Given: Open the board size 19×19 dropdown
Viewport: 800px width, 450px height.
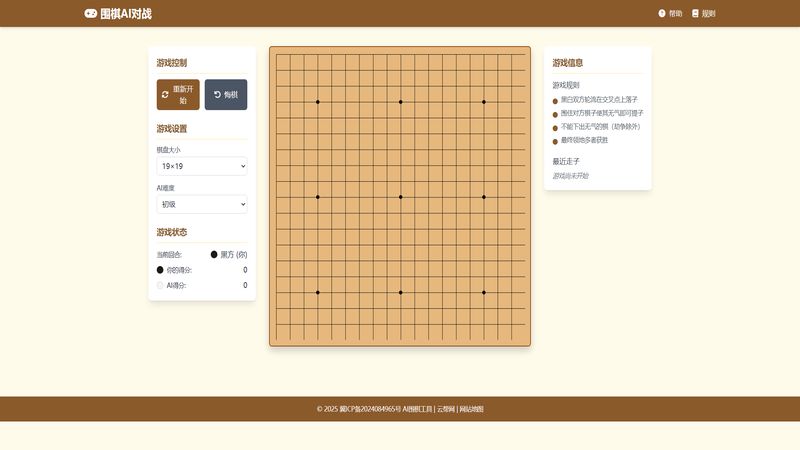Looking at the screenshot, I should [201, 166].
